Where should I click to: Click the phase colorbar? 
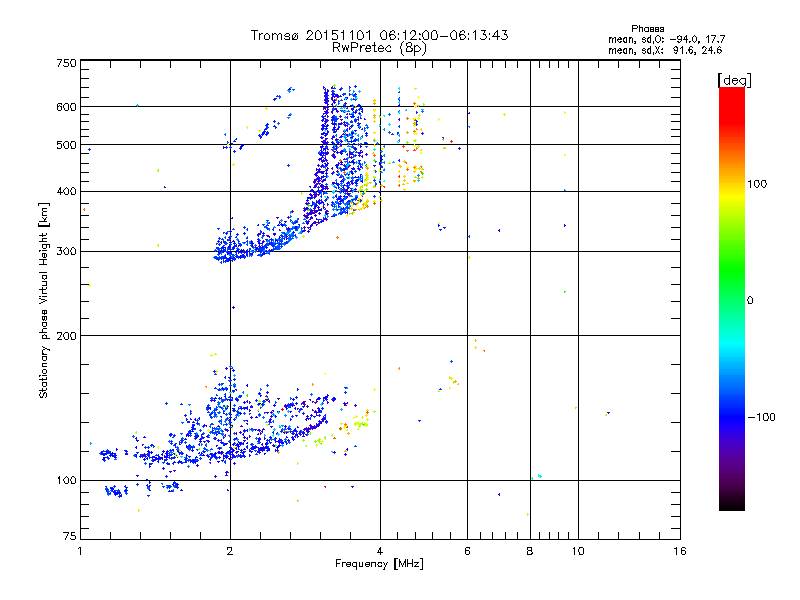732,298
